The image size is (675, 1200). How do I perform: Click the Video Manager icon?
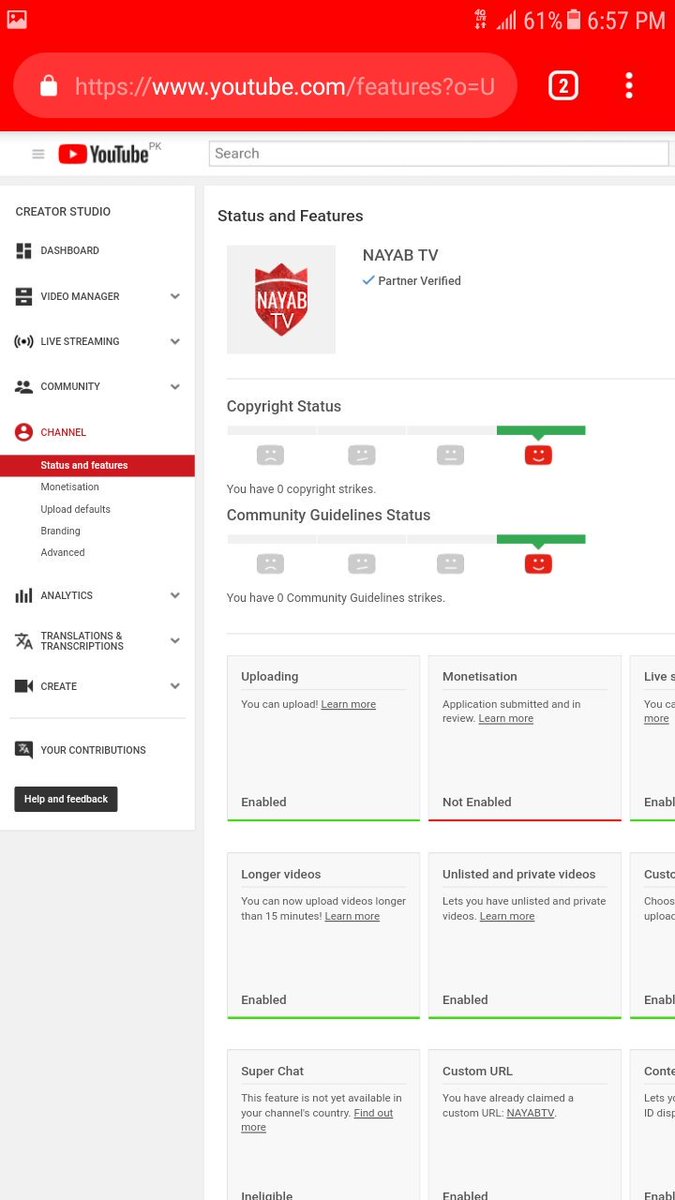click(24, 297)
